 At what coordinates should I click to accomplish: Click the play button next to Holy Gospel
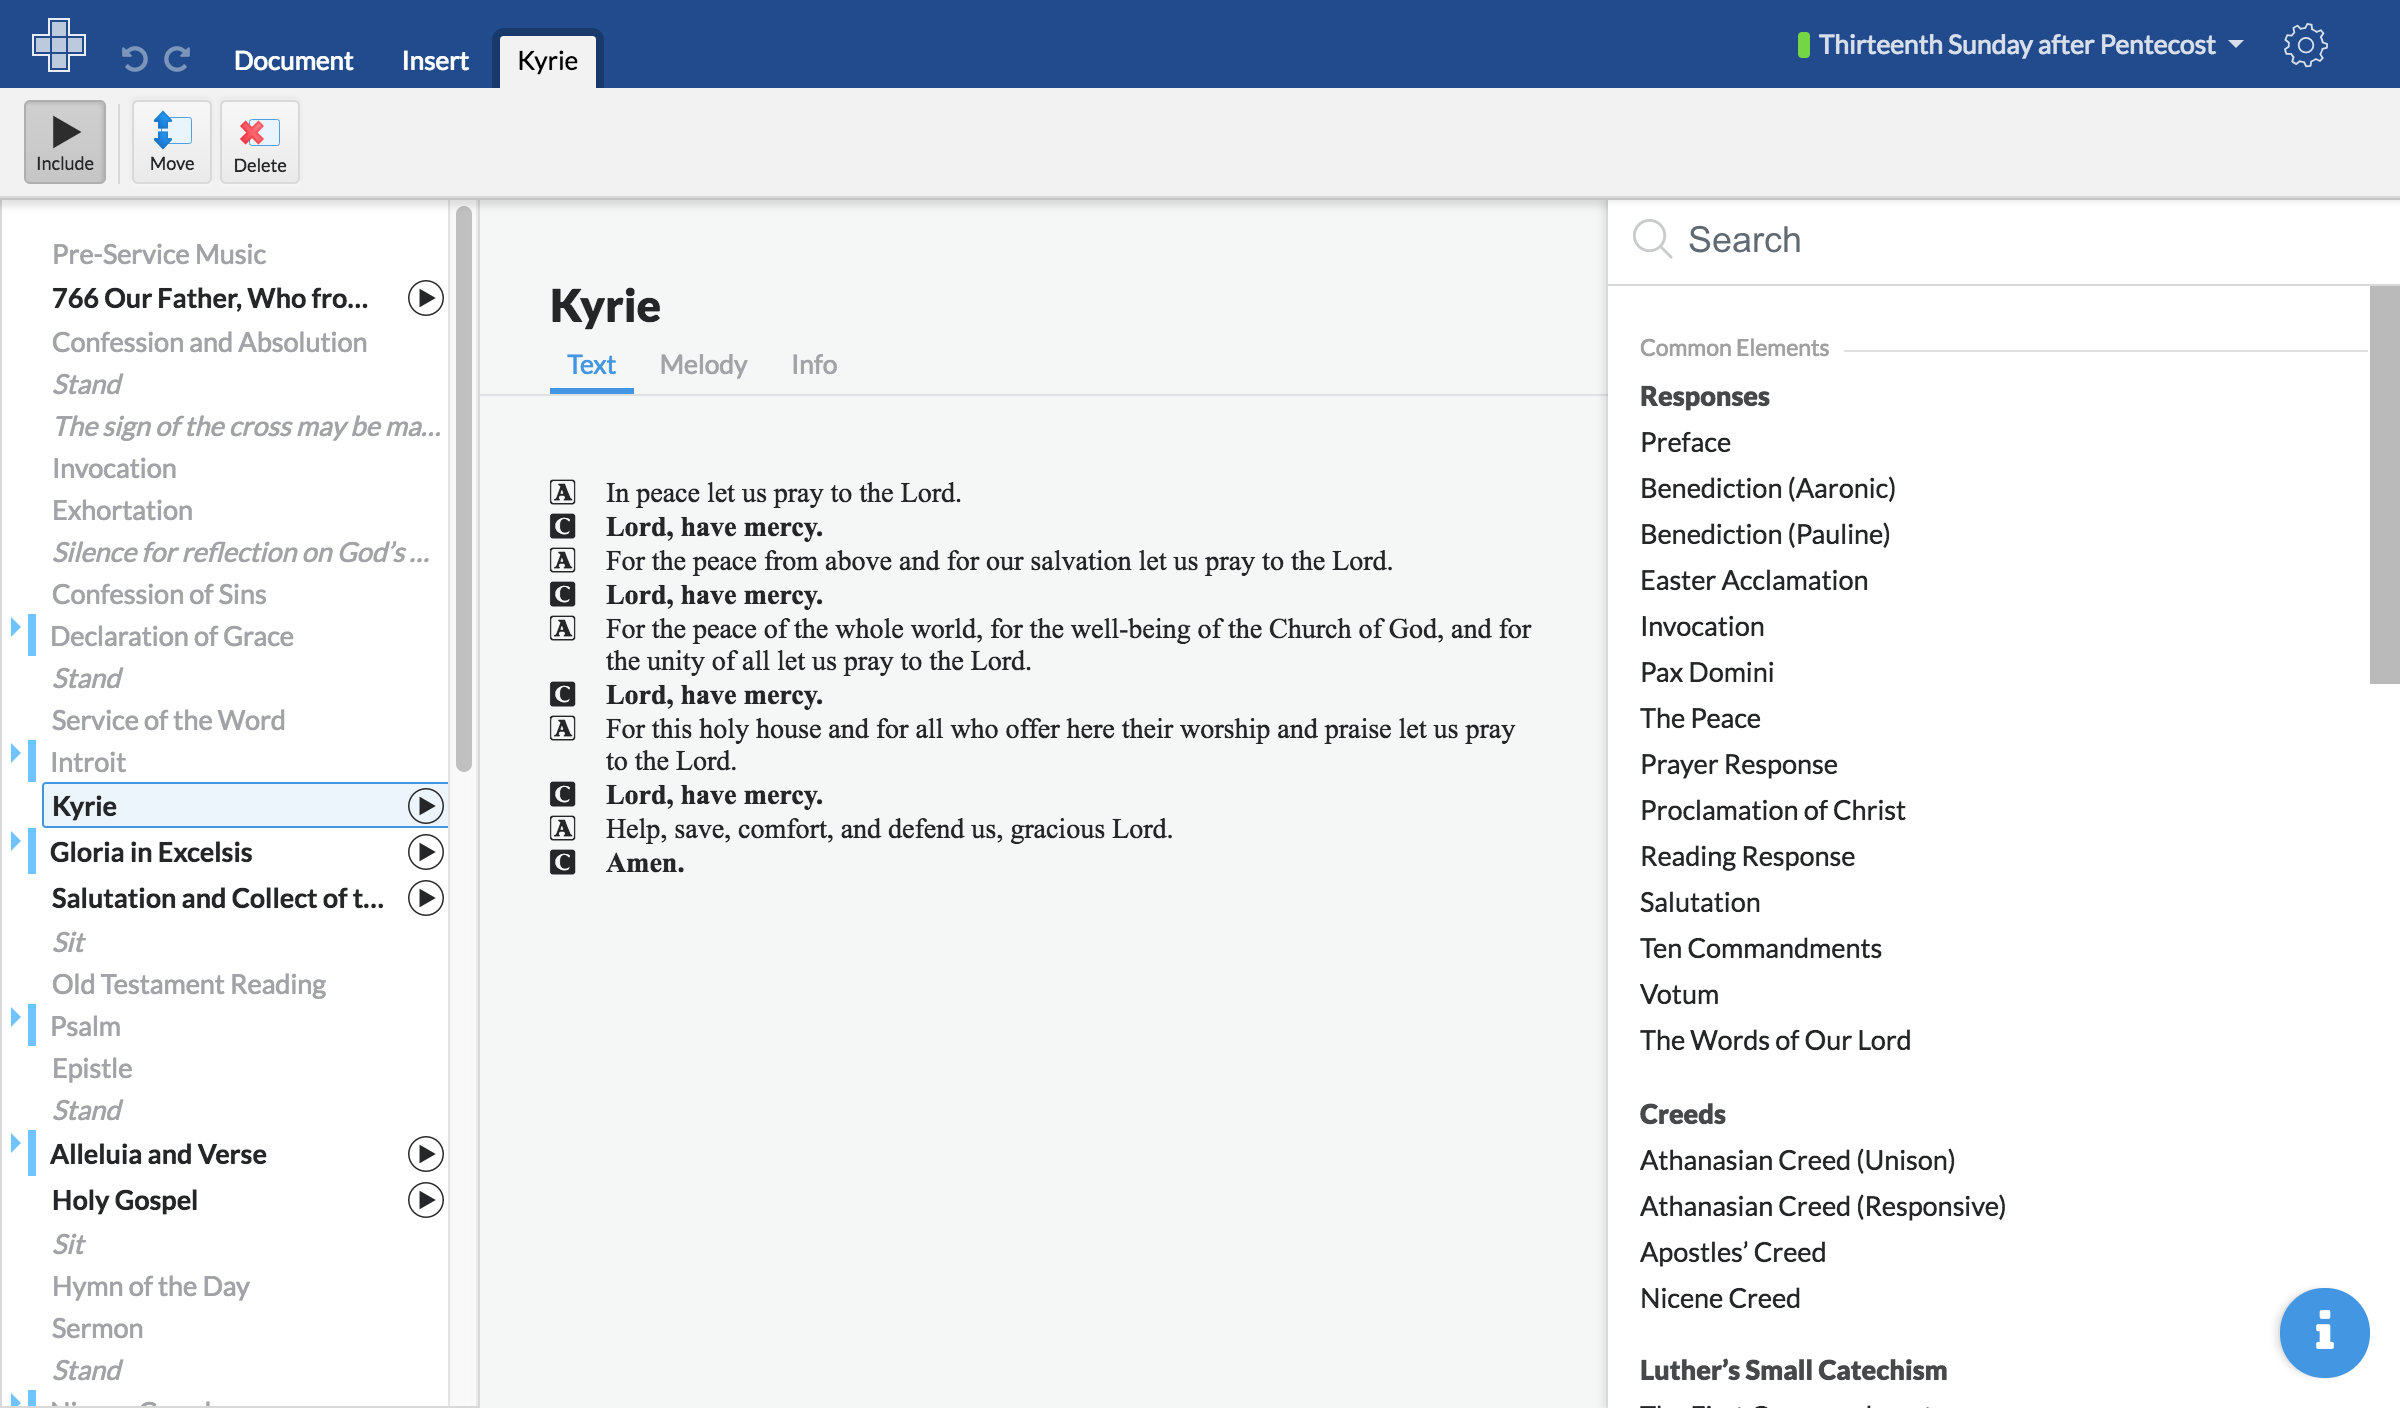[x=426, y=1198]
